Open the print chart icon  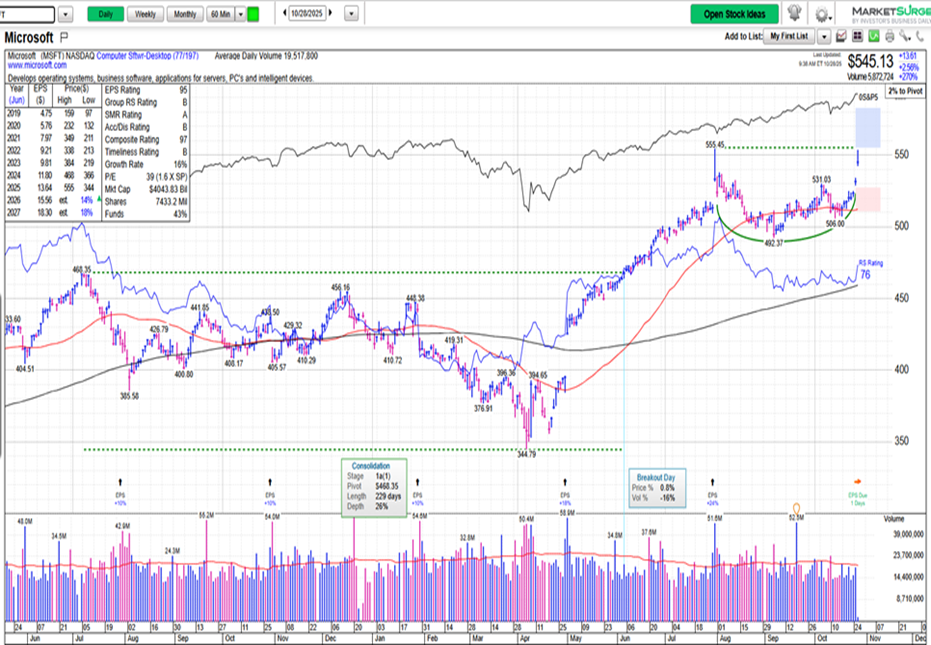[890, 36]
